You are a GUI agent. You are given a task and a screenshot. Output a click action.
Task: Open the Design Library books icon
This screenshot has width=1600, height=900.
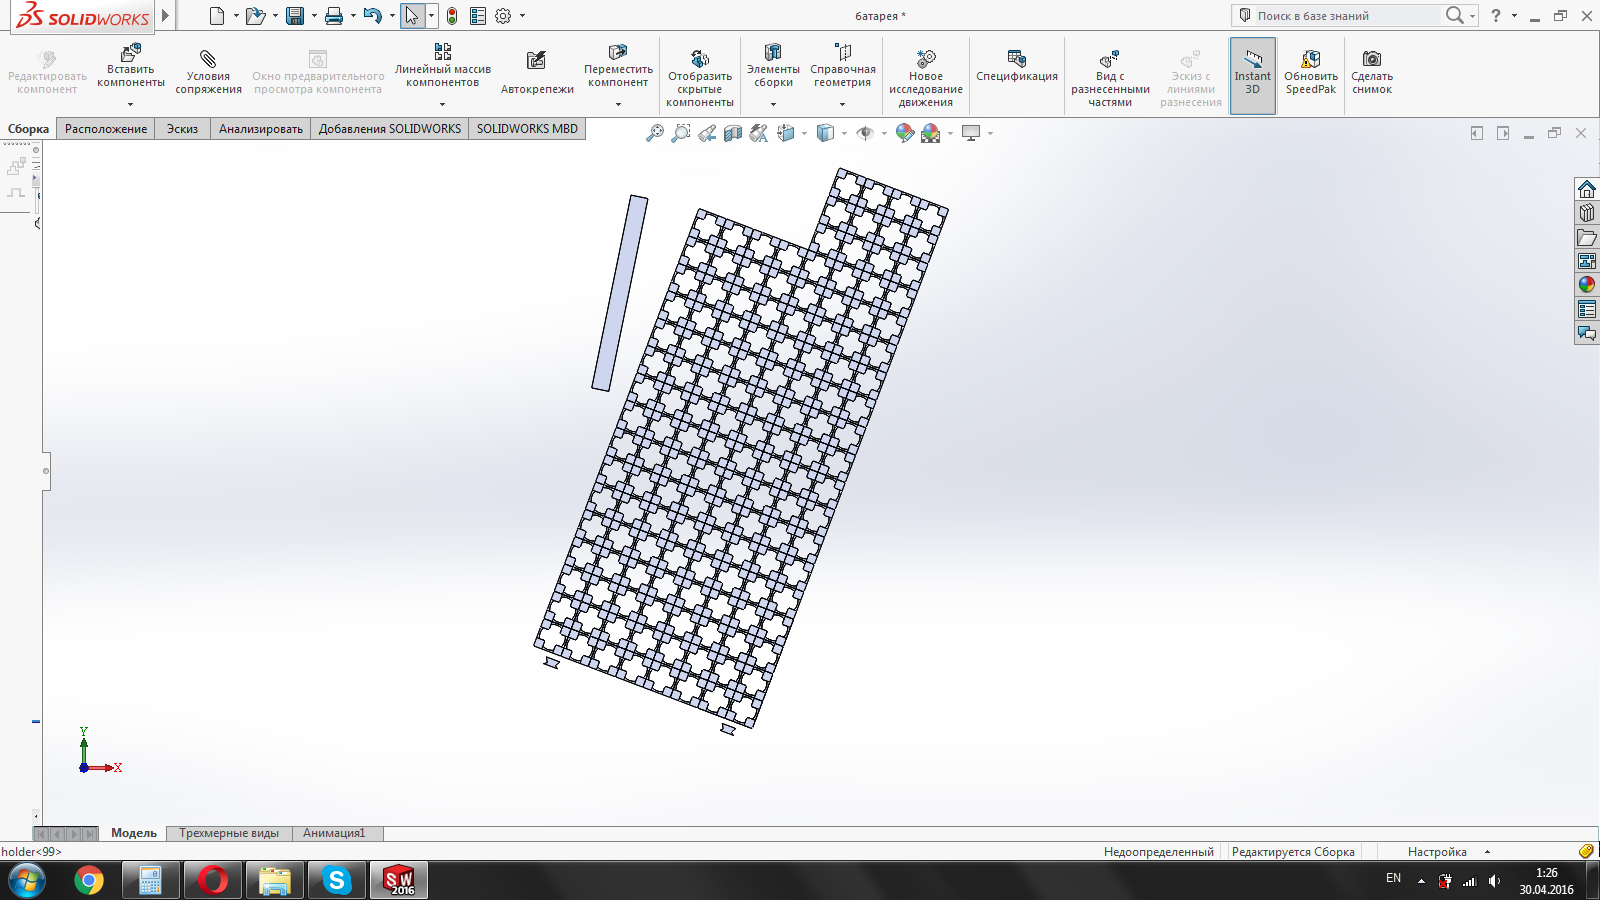coord(1587,213)
